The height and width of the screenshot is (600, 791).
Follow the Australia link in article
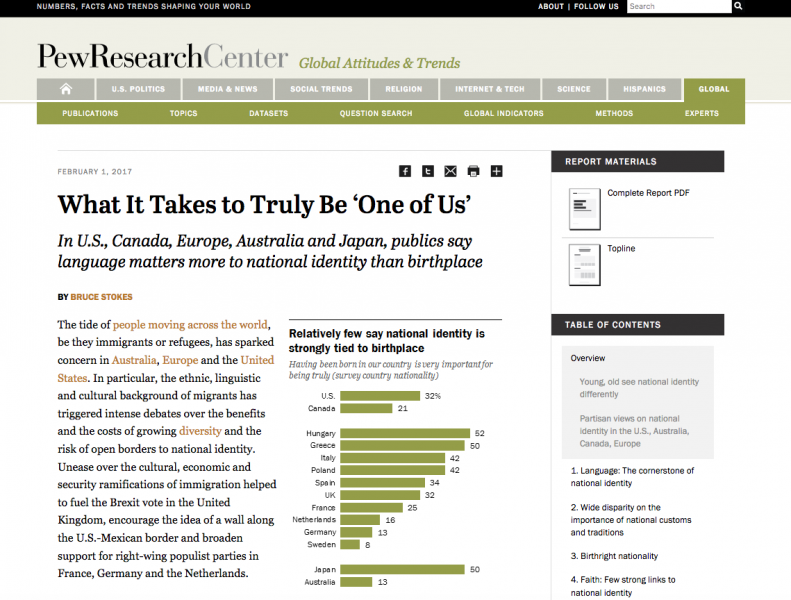click(x=134, y=360)
